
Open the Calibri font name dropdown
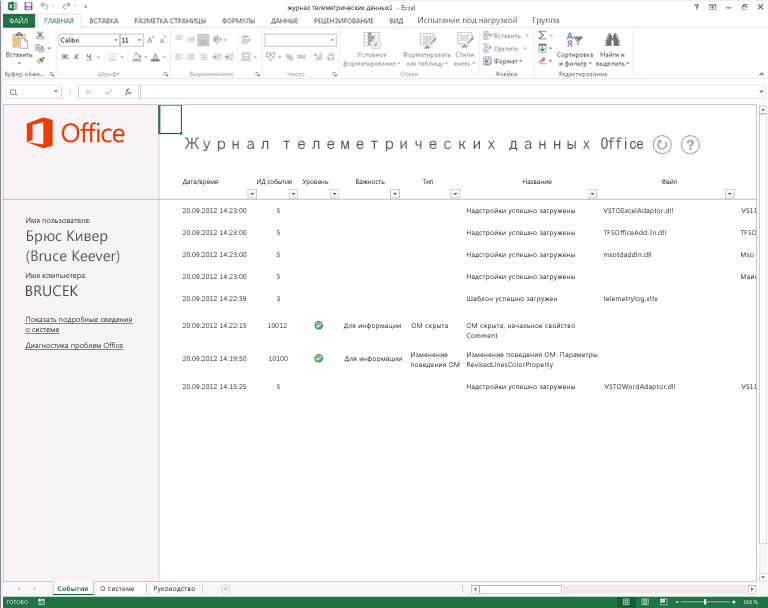116,40
